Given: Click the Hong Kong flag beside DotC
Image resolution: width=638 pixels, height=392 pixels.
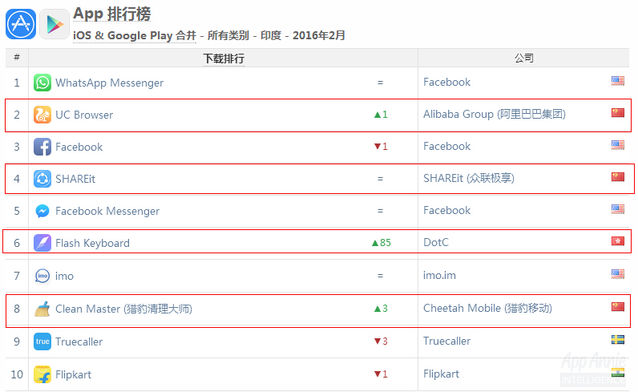Looking at the screenshot, I should pyautogui.click(x=618, y=241).
